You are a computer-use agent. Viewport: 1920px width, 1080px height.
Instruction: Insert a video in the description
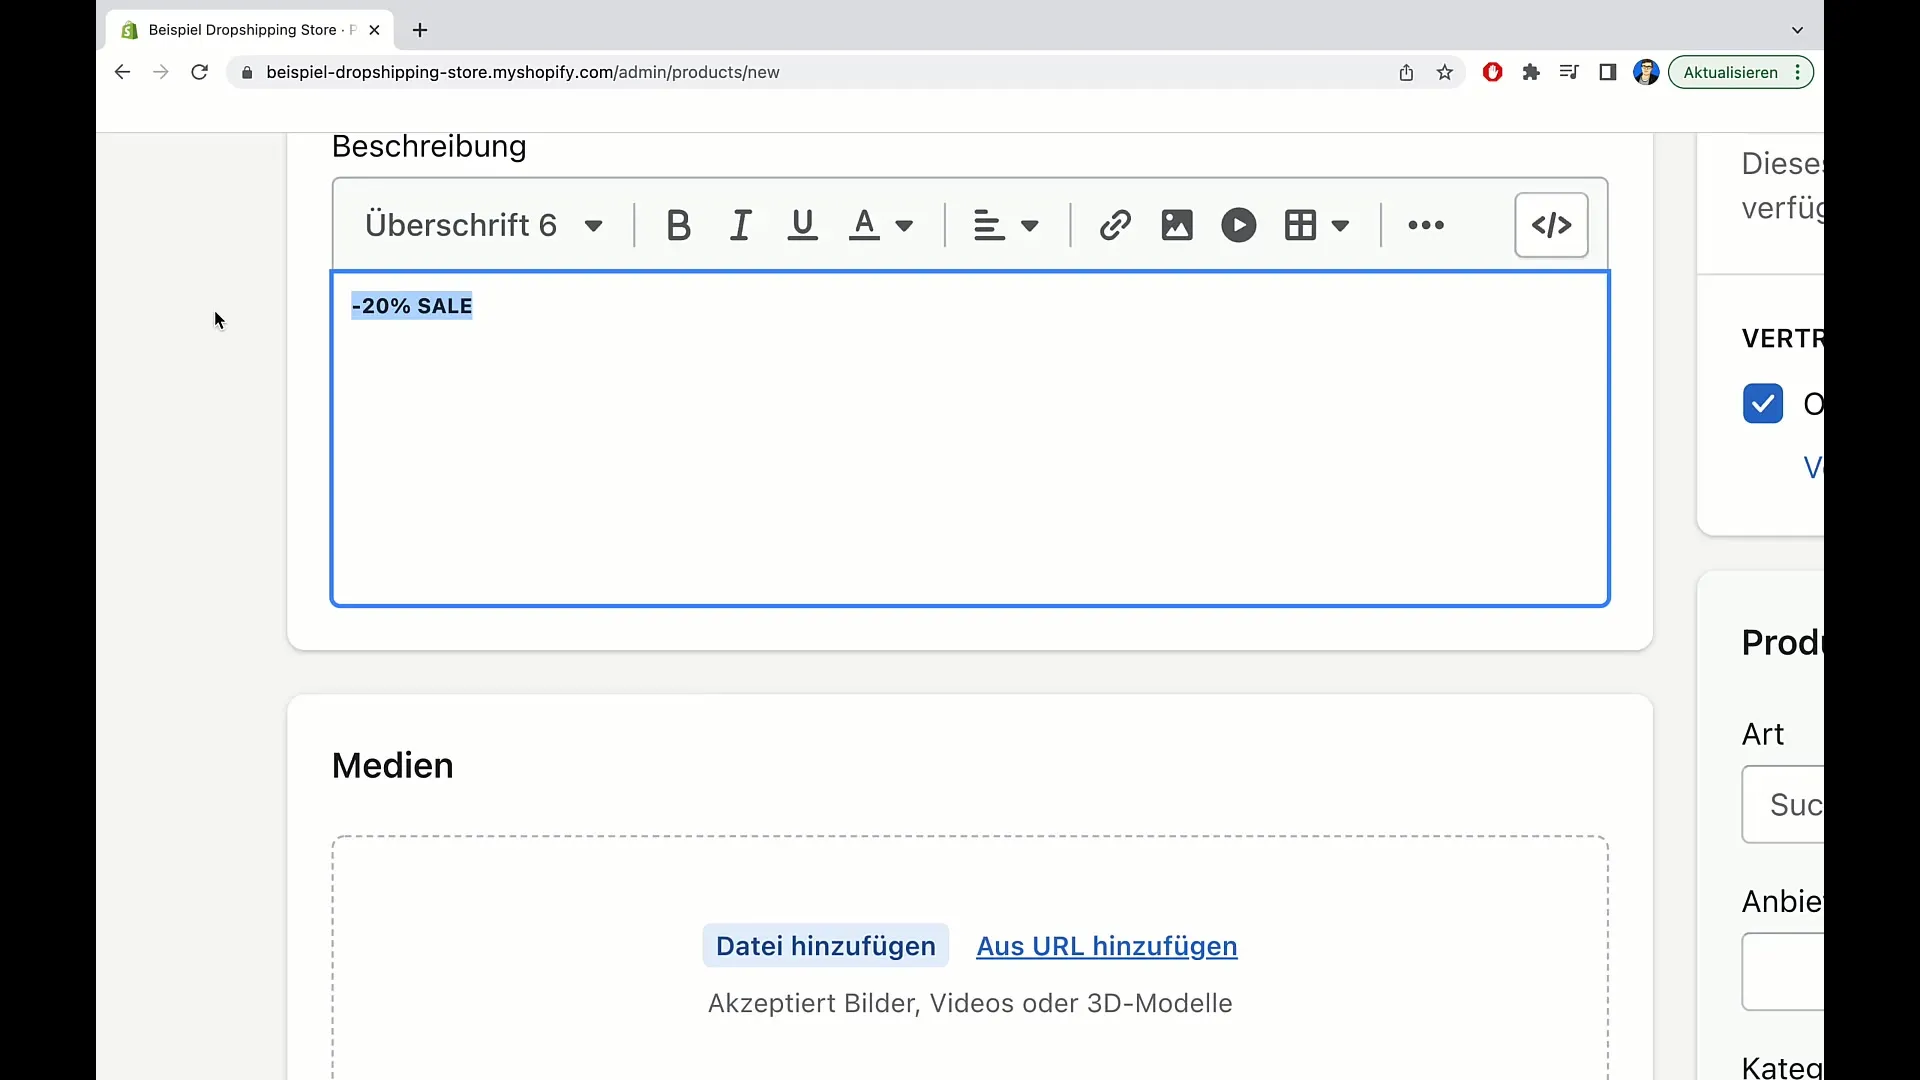(x=1239, y=225)
